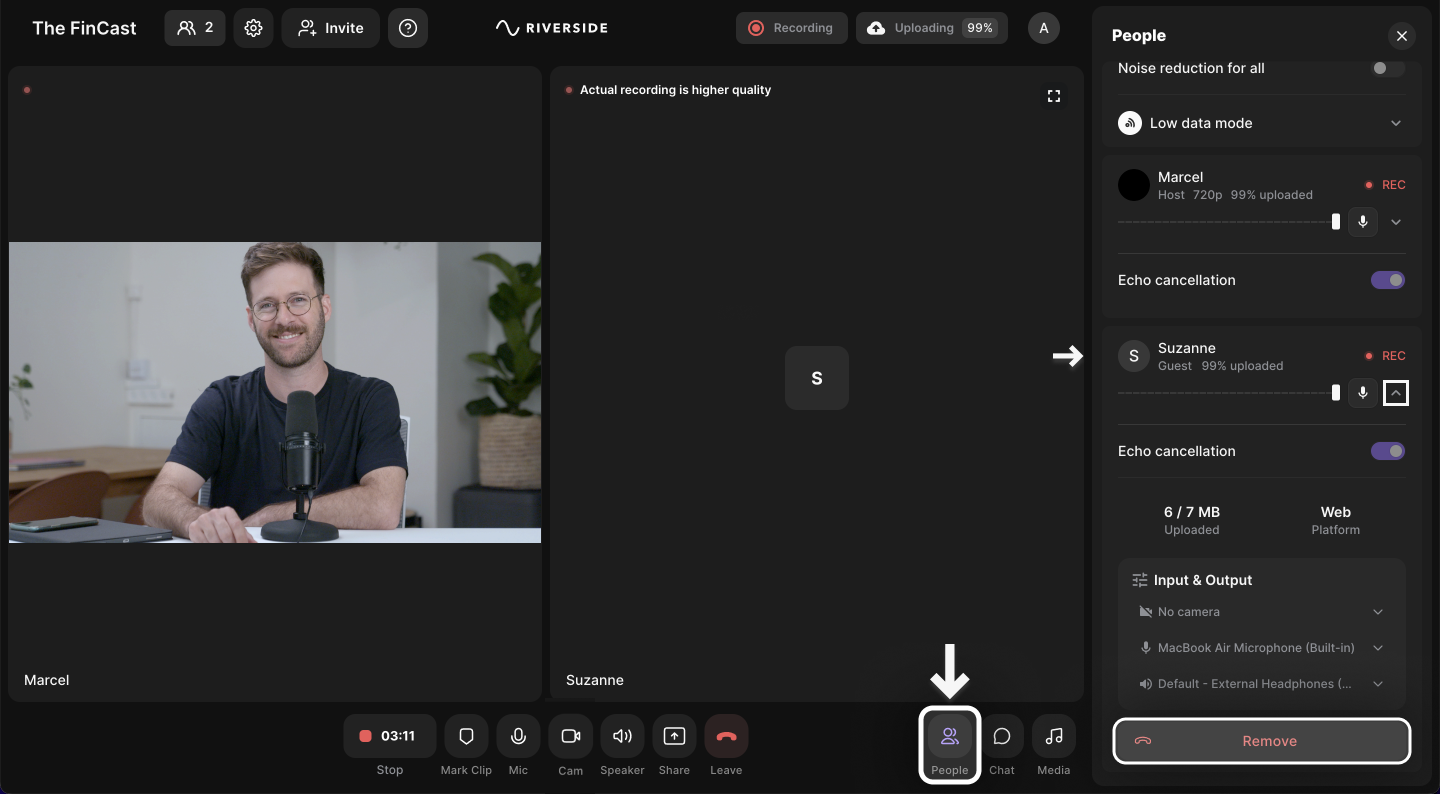Expand the Low data mode section
This screenshot has width=1440, height=794.
[1396, 123]
